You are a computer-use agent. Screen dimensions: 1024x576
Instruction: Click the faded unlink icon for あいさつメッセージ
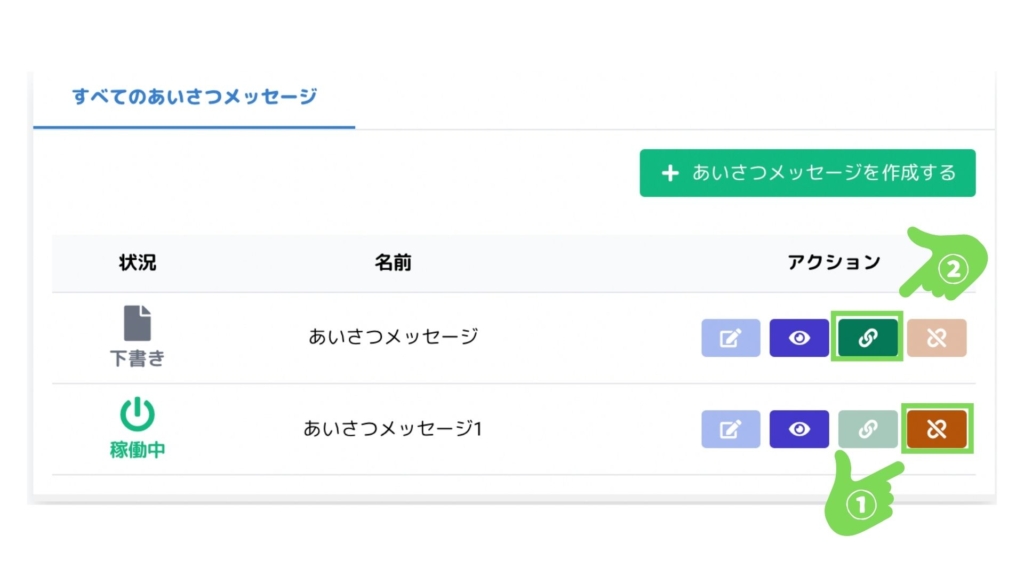point(936,338)
